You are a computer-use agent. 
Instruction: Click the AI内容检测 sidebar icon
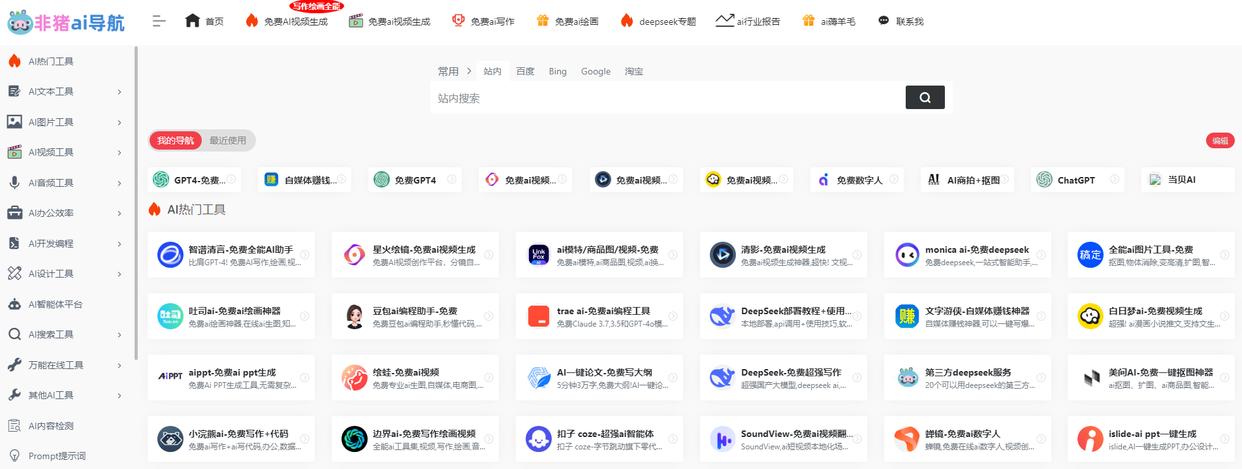click(x=15, y=425)
